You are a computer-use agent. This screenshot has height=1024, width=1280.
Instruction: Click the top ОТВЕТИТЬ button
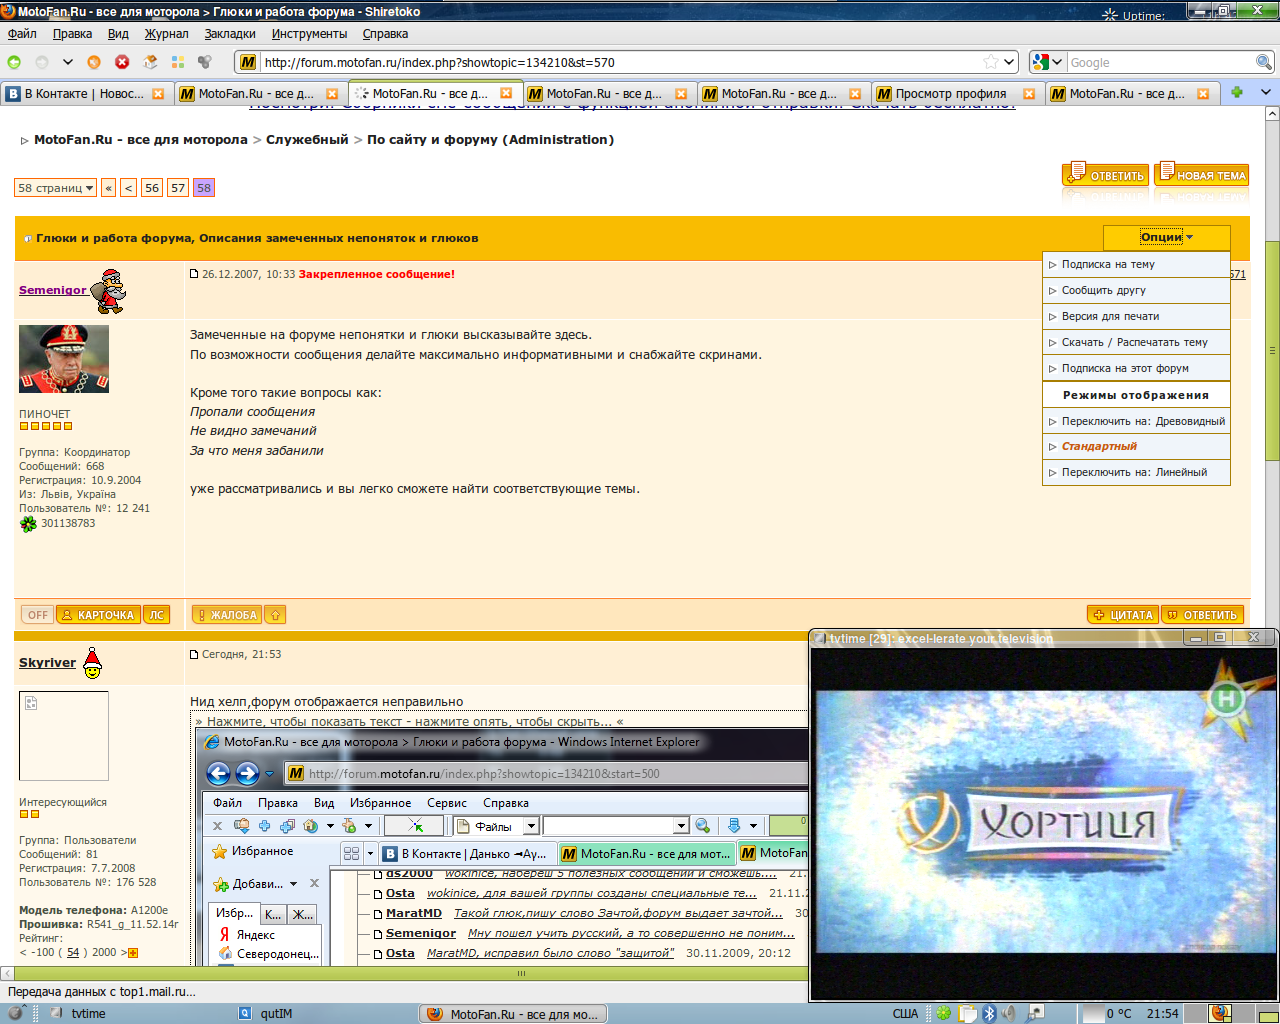1105,174
